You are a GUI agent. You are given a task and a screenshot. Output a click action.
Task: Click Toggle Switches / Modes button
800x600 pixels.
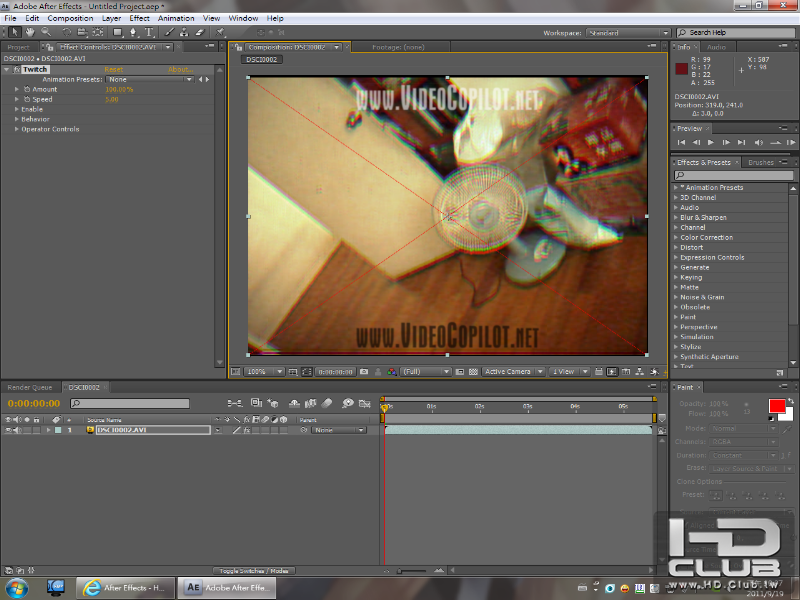254,571
